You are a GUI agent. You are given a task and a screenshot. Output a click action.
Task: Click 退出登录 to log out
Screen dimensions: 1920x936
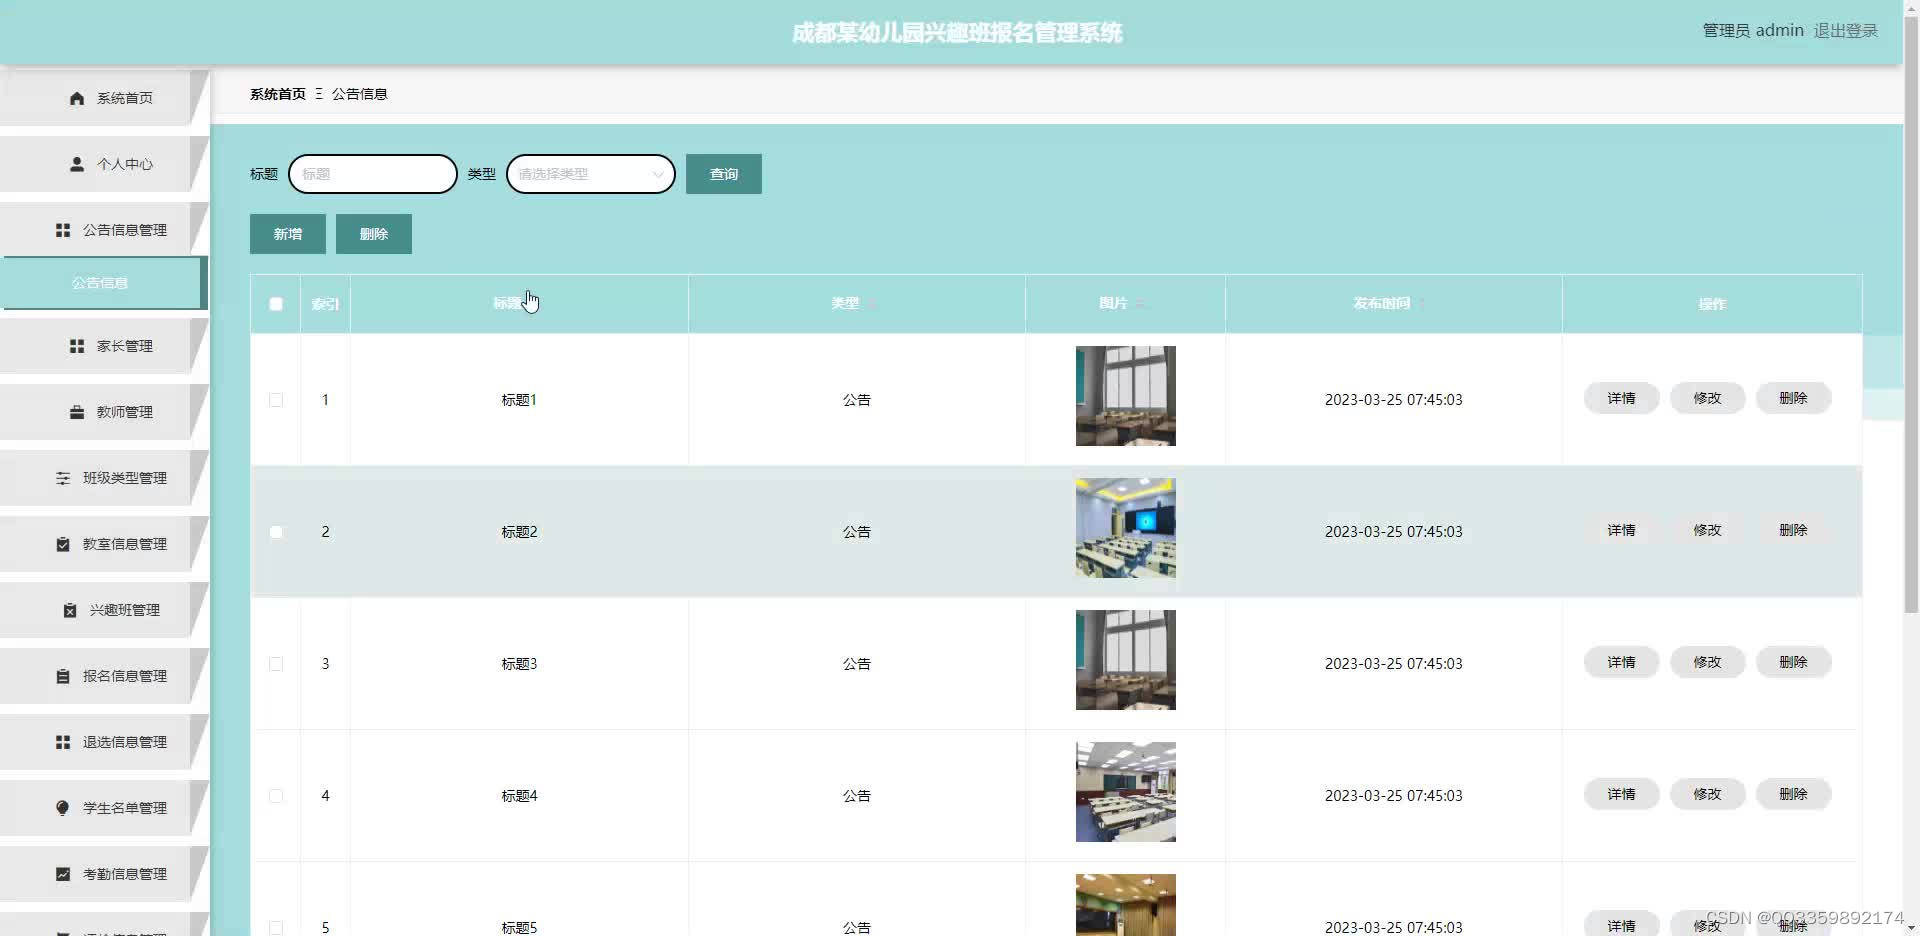coord(1846,31)
